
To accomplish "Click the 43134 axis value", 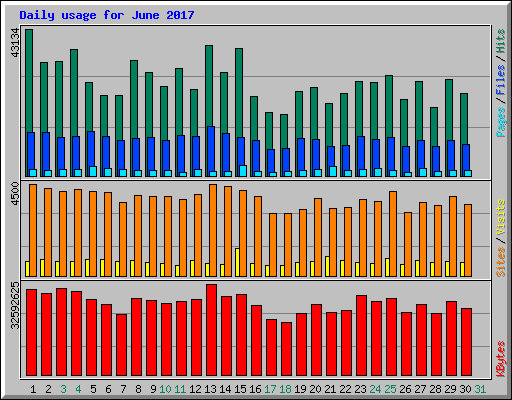I will [x=15, y=42].
